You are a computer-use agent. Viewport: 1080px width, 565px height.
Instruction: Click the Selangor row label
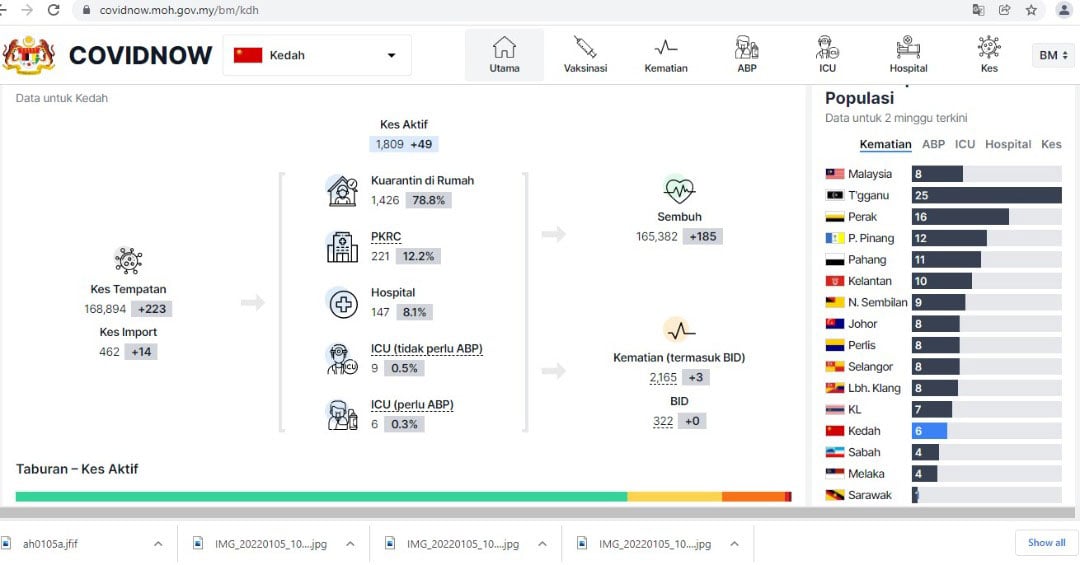pos(870,367)
